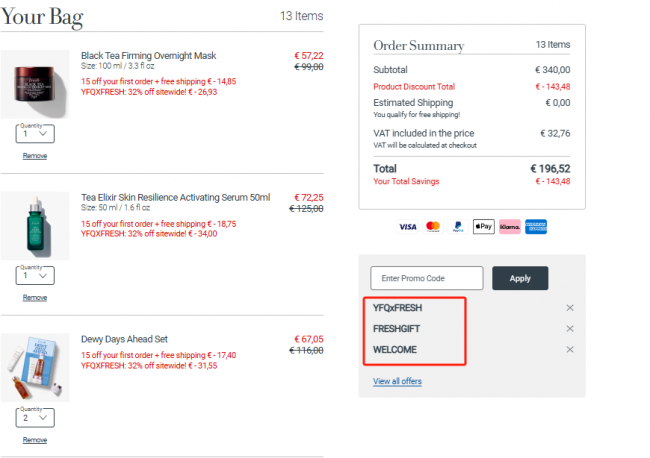Open quantity dropdown for Black Tea Mask

(35, 133)
